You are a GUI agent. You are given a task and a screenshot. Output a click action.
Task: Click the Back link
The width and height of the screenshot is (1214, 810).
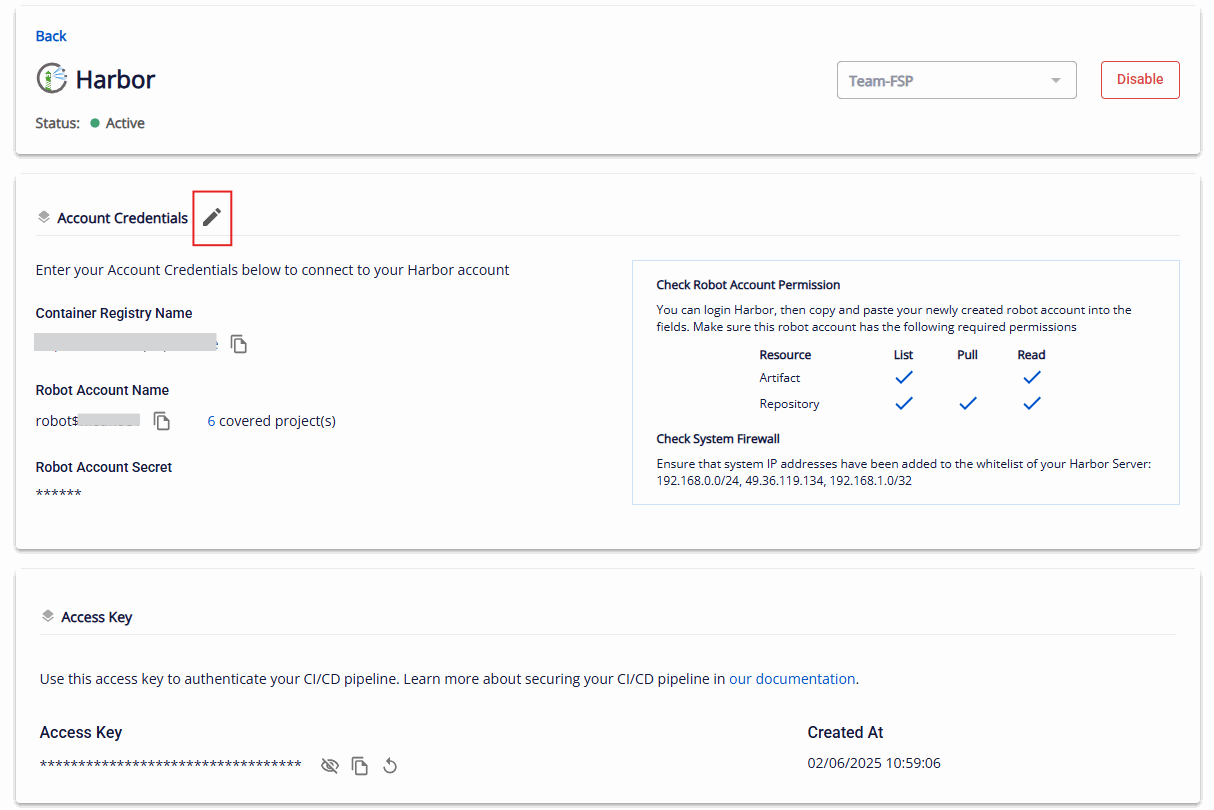(51, 36)
